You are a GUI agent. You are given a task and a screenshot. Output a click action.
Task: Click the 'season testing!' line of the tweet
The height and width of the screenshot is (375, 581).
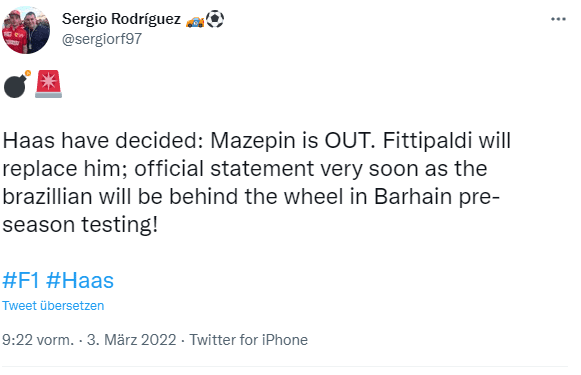80,225
